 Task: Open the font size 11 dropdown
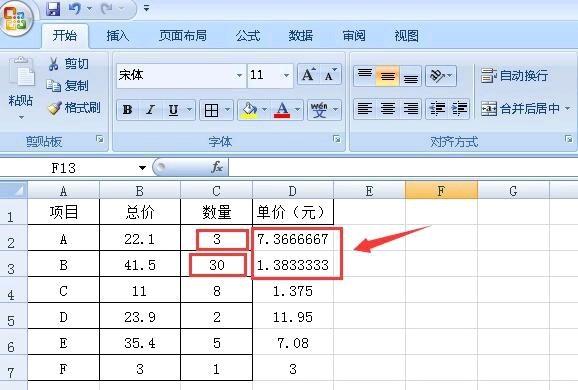[x=286, y=76]
